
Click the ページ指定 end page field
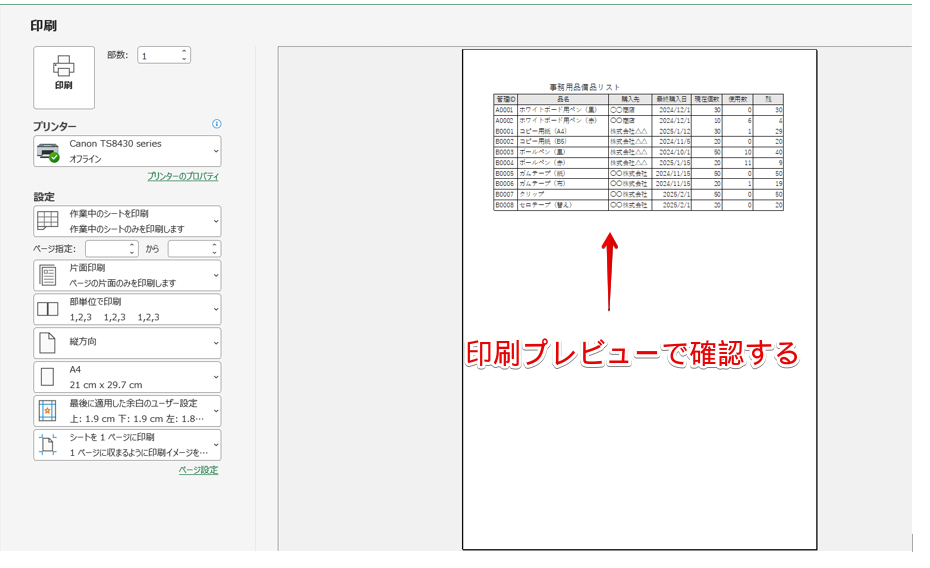189,249
